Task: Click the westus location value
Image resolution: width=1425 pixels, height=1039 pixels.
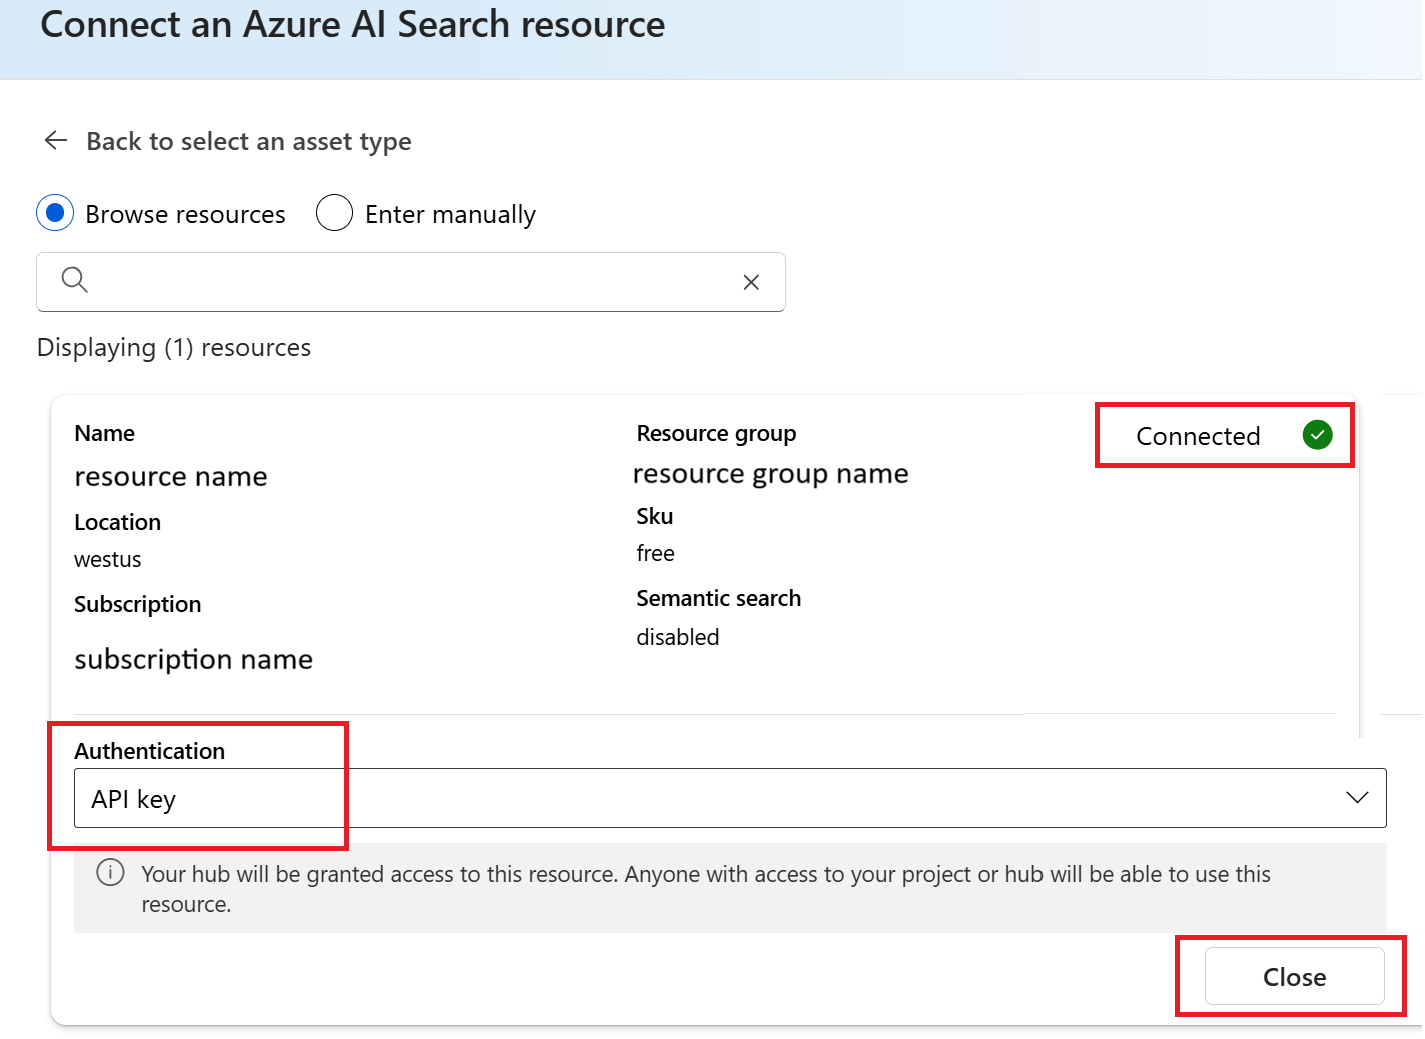Action: (x=108, y=560)
